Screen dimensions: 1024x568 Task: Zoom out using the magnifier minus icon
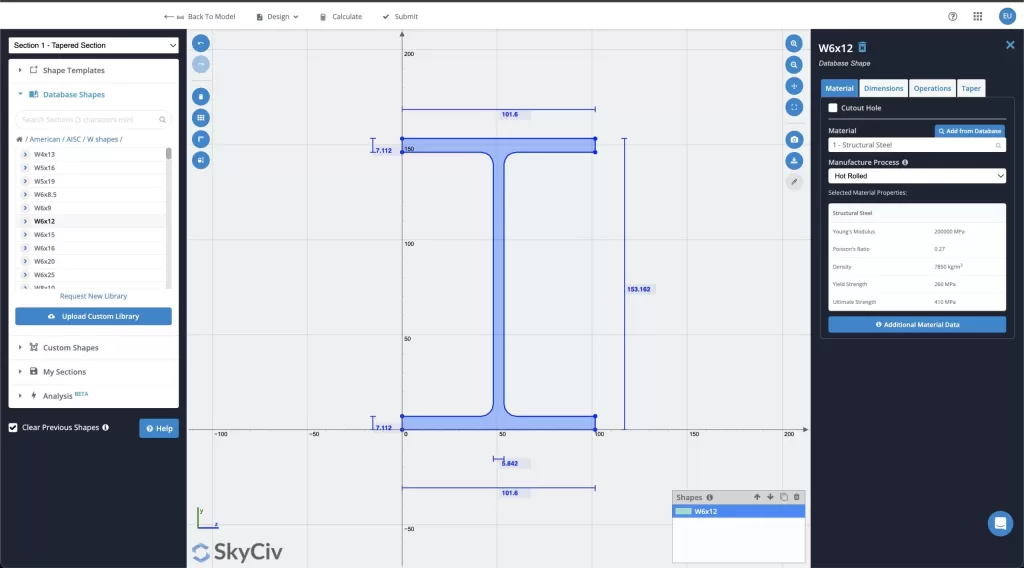[x=793, y=65]
